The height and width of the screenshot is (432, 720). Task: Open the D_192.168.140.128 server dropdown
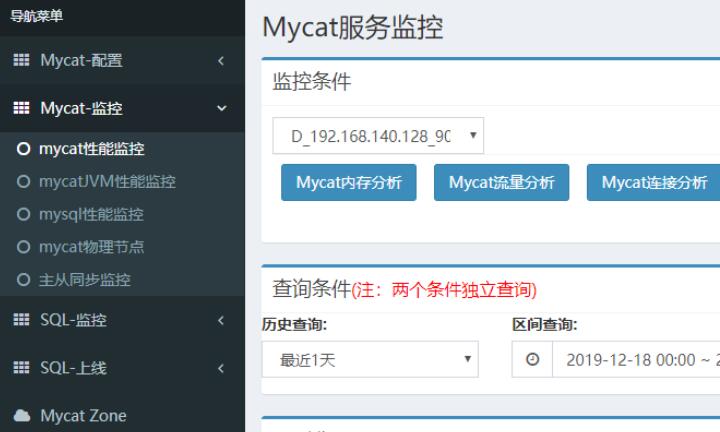tap(378, 135)
